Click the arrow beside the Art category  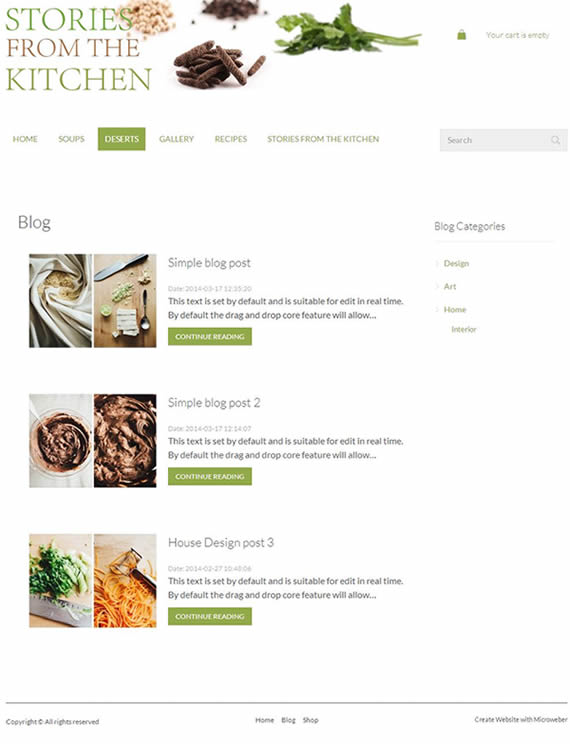coord(437,286)
